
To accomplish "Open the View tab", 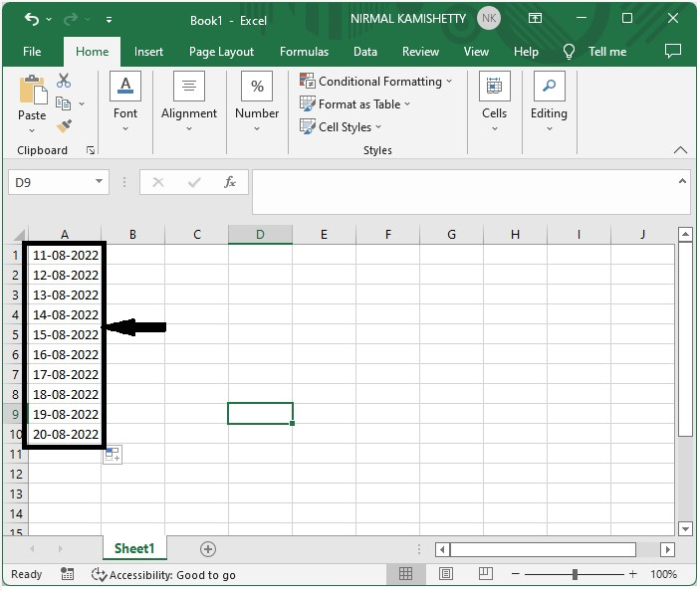I will (x=476, y=52).
